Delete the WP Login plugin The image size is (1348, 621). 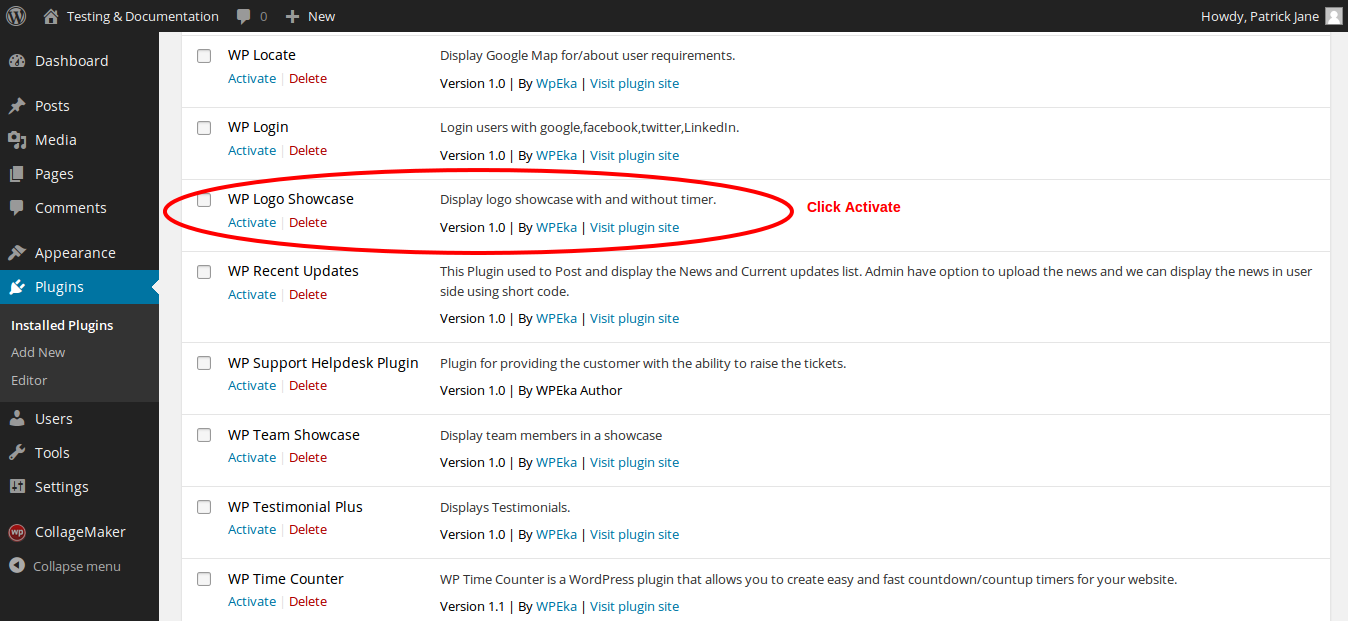308,151
